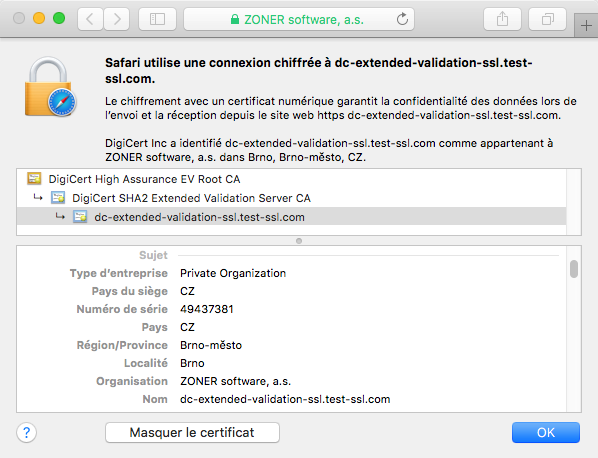The height and width of the screenshot is (458, 598).
Task: Click the Localité field label
Action: click(146, 363)
